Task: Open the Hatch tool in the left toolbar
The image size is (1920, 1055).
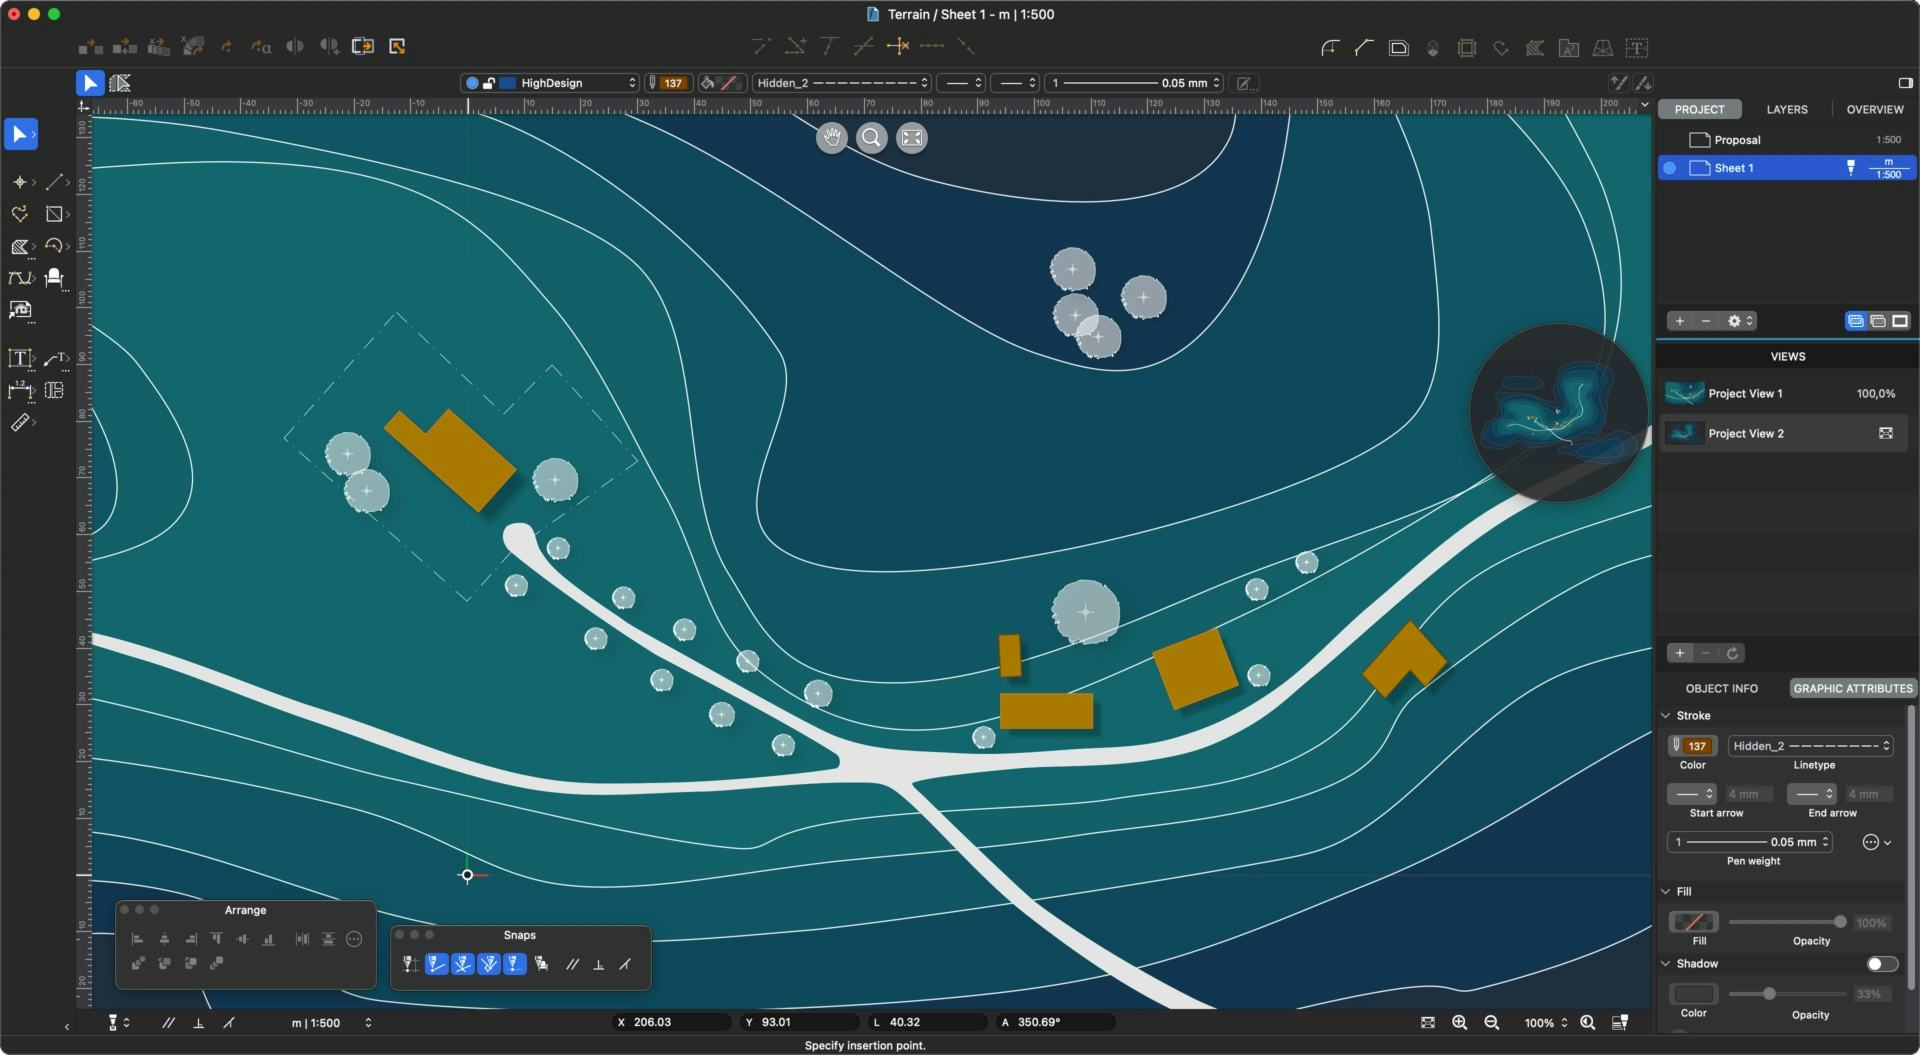Action: [x=20, y=244]
